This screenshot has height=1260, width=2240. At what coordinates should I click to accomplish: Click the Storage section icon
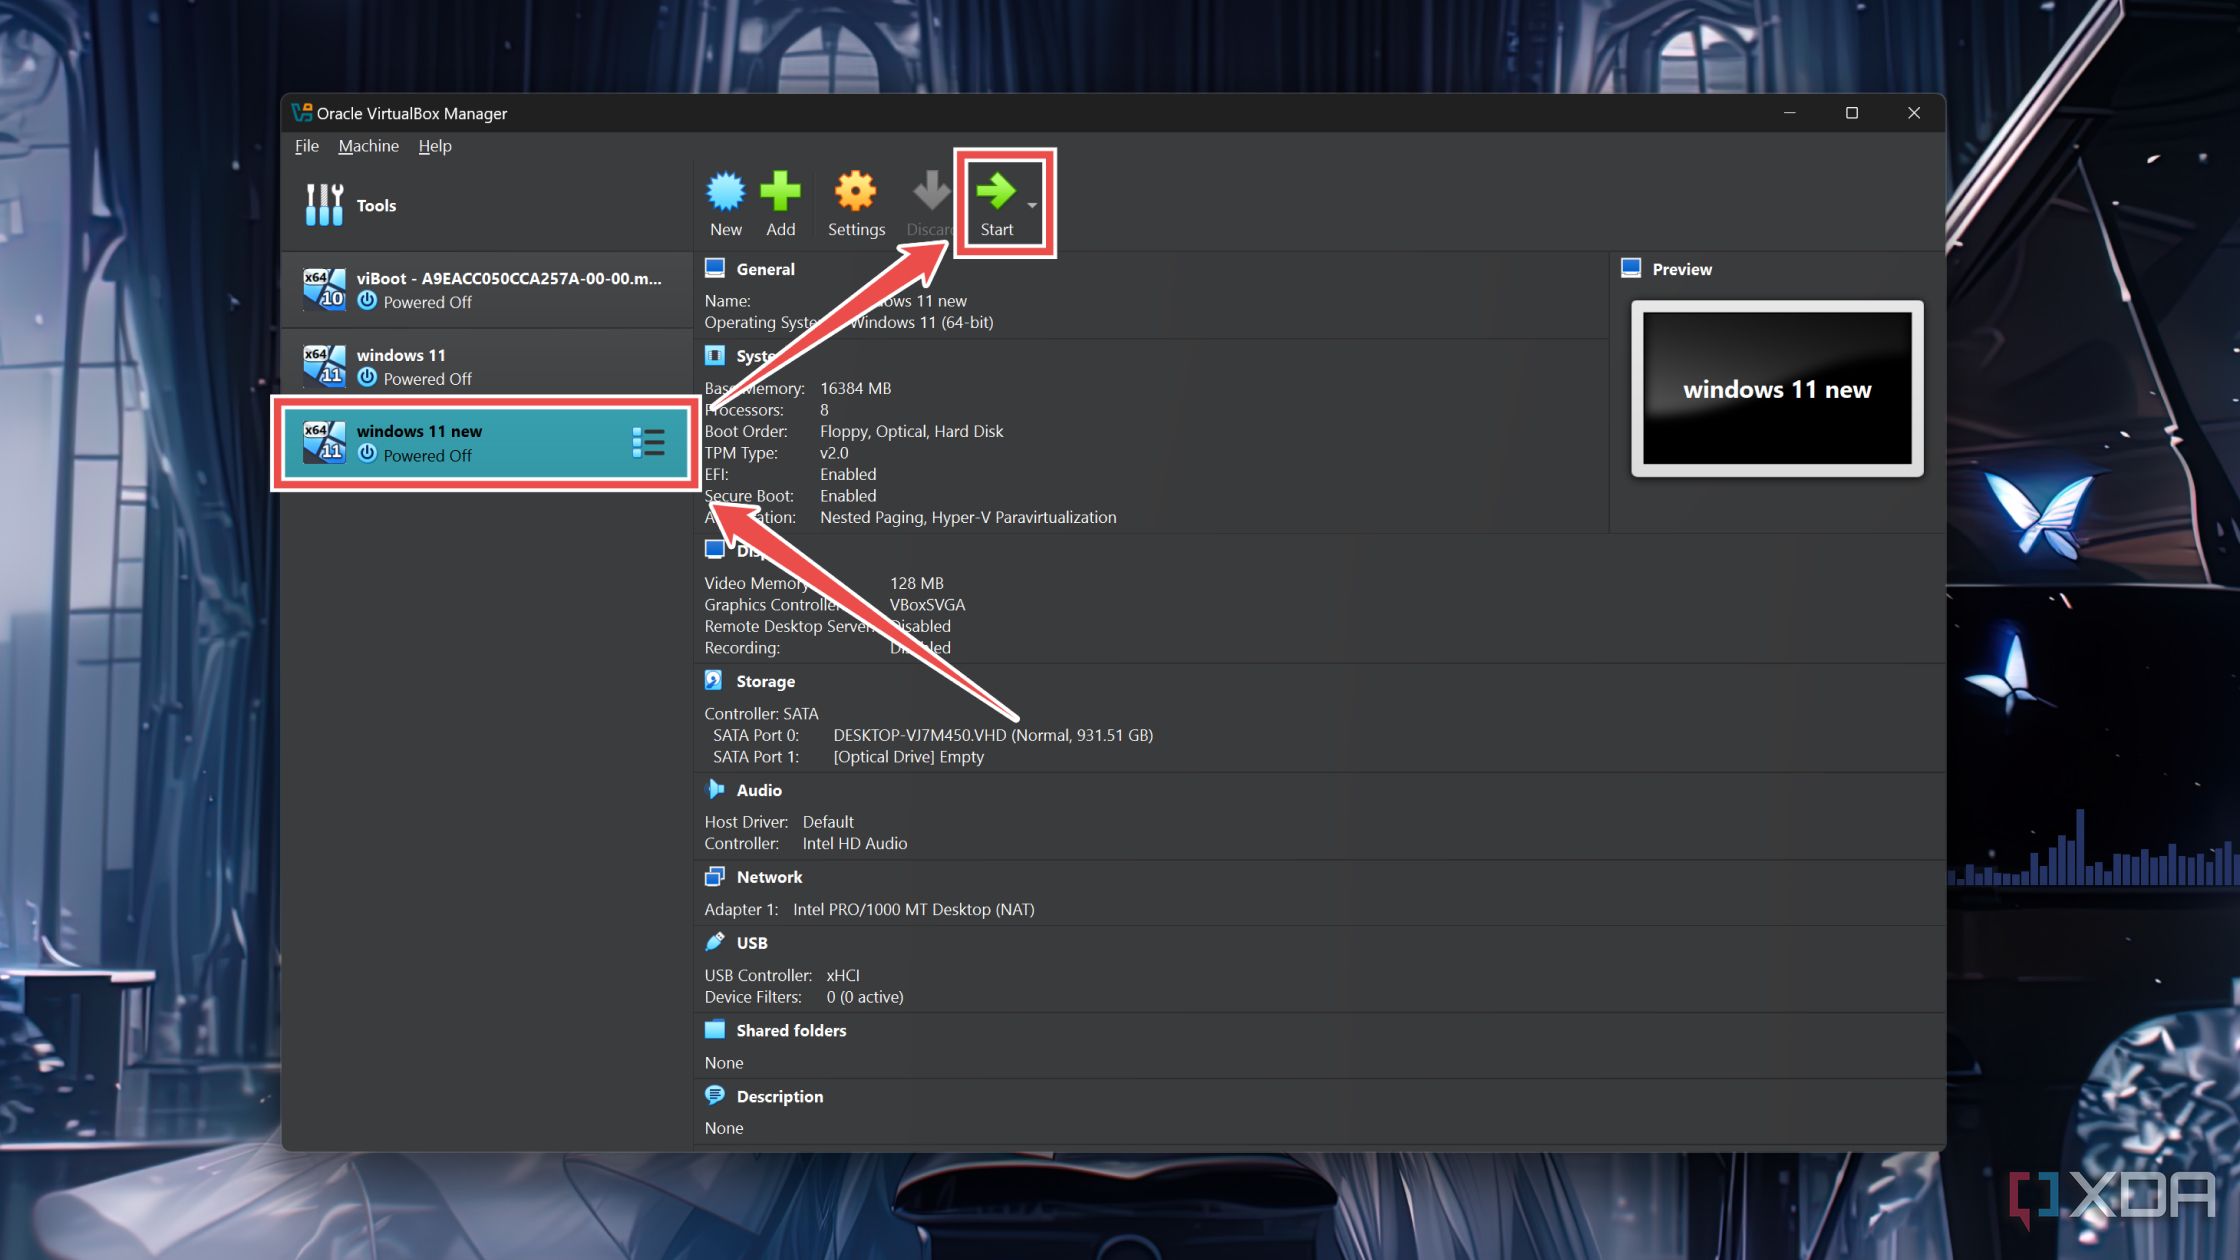click(714, 678)
